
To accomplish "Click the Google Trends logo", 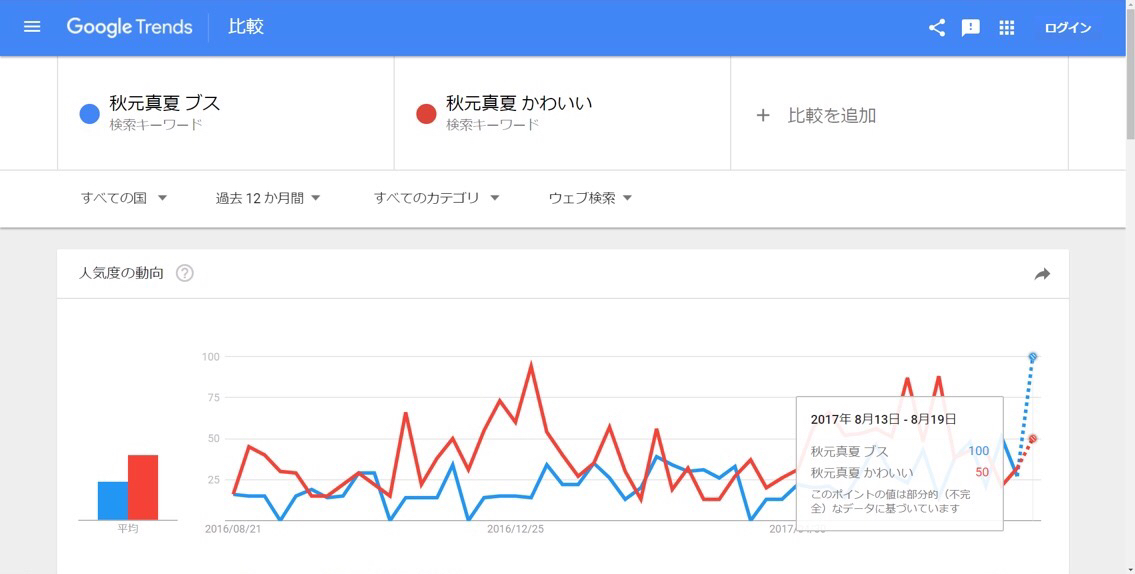I will pyautogui.click(x=129, y=27).
